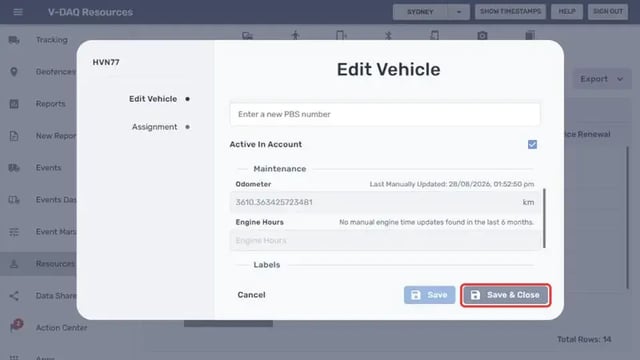Click the HELP button
The image size is (640, 360).
pyautogui.click(x=567, y=11)
